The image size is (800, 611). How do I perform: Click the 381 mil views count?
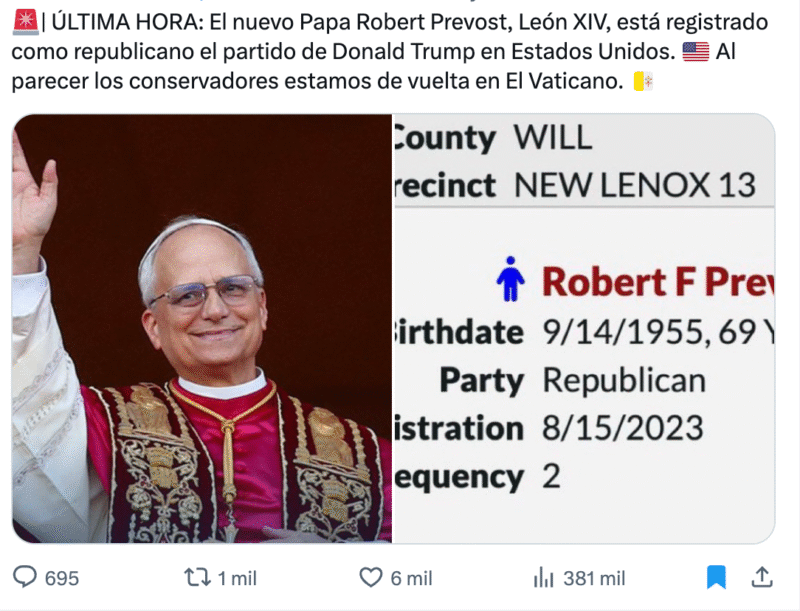[x=593, y=578]
